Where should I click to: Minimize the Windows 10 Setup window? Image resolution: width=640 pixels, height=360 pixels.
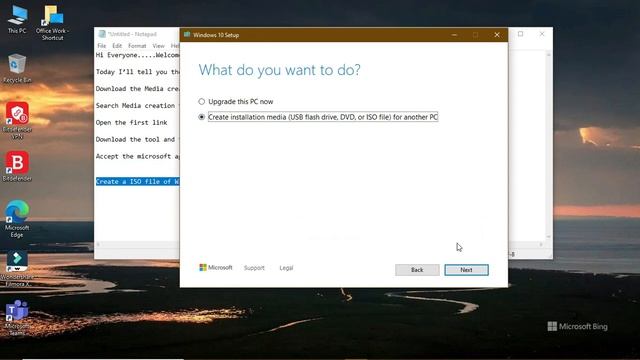(454, 35)
